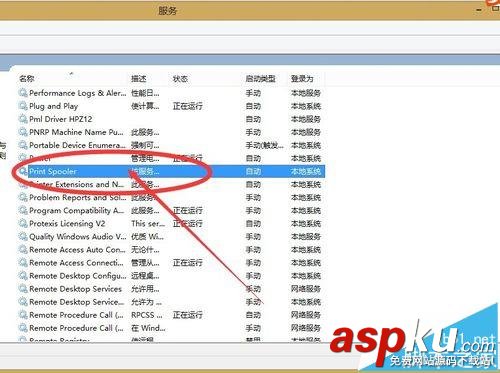Select the Printer Extensions and N... entry
500x373 pixels.
[x=76, y=184]
